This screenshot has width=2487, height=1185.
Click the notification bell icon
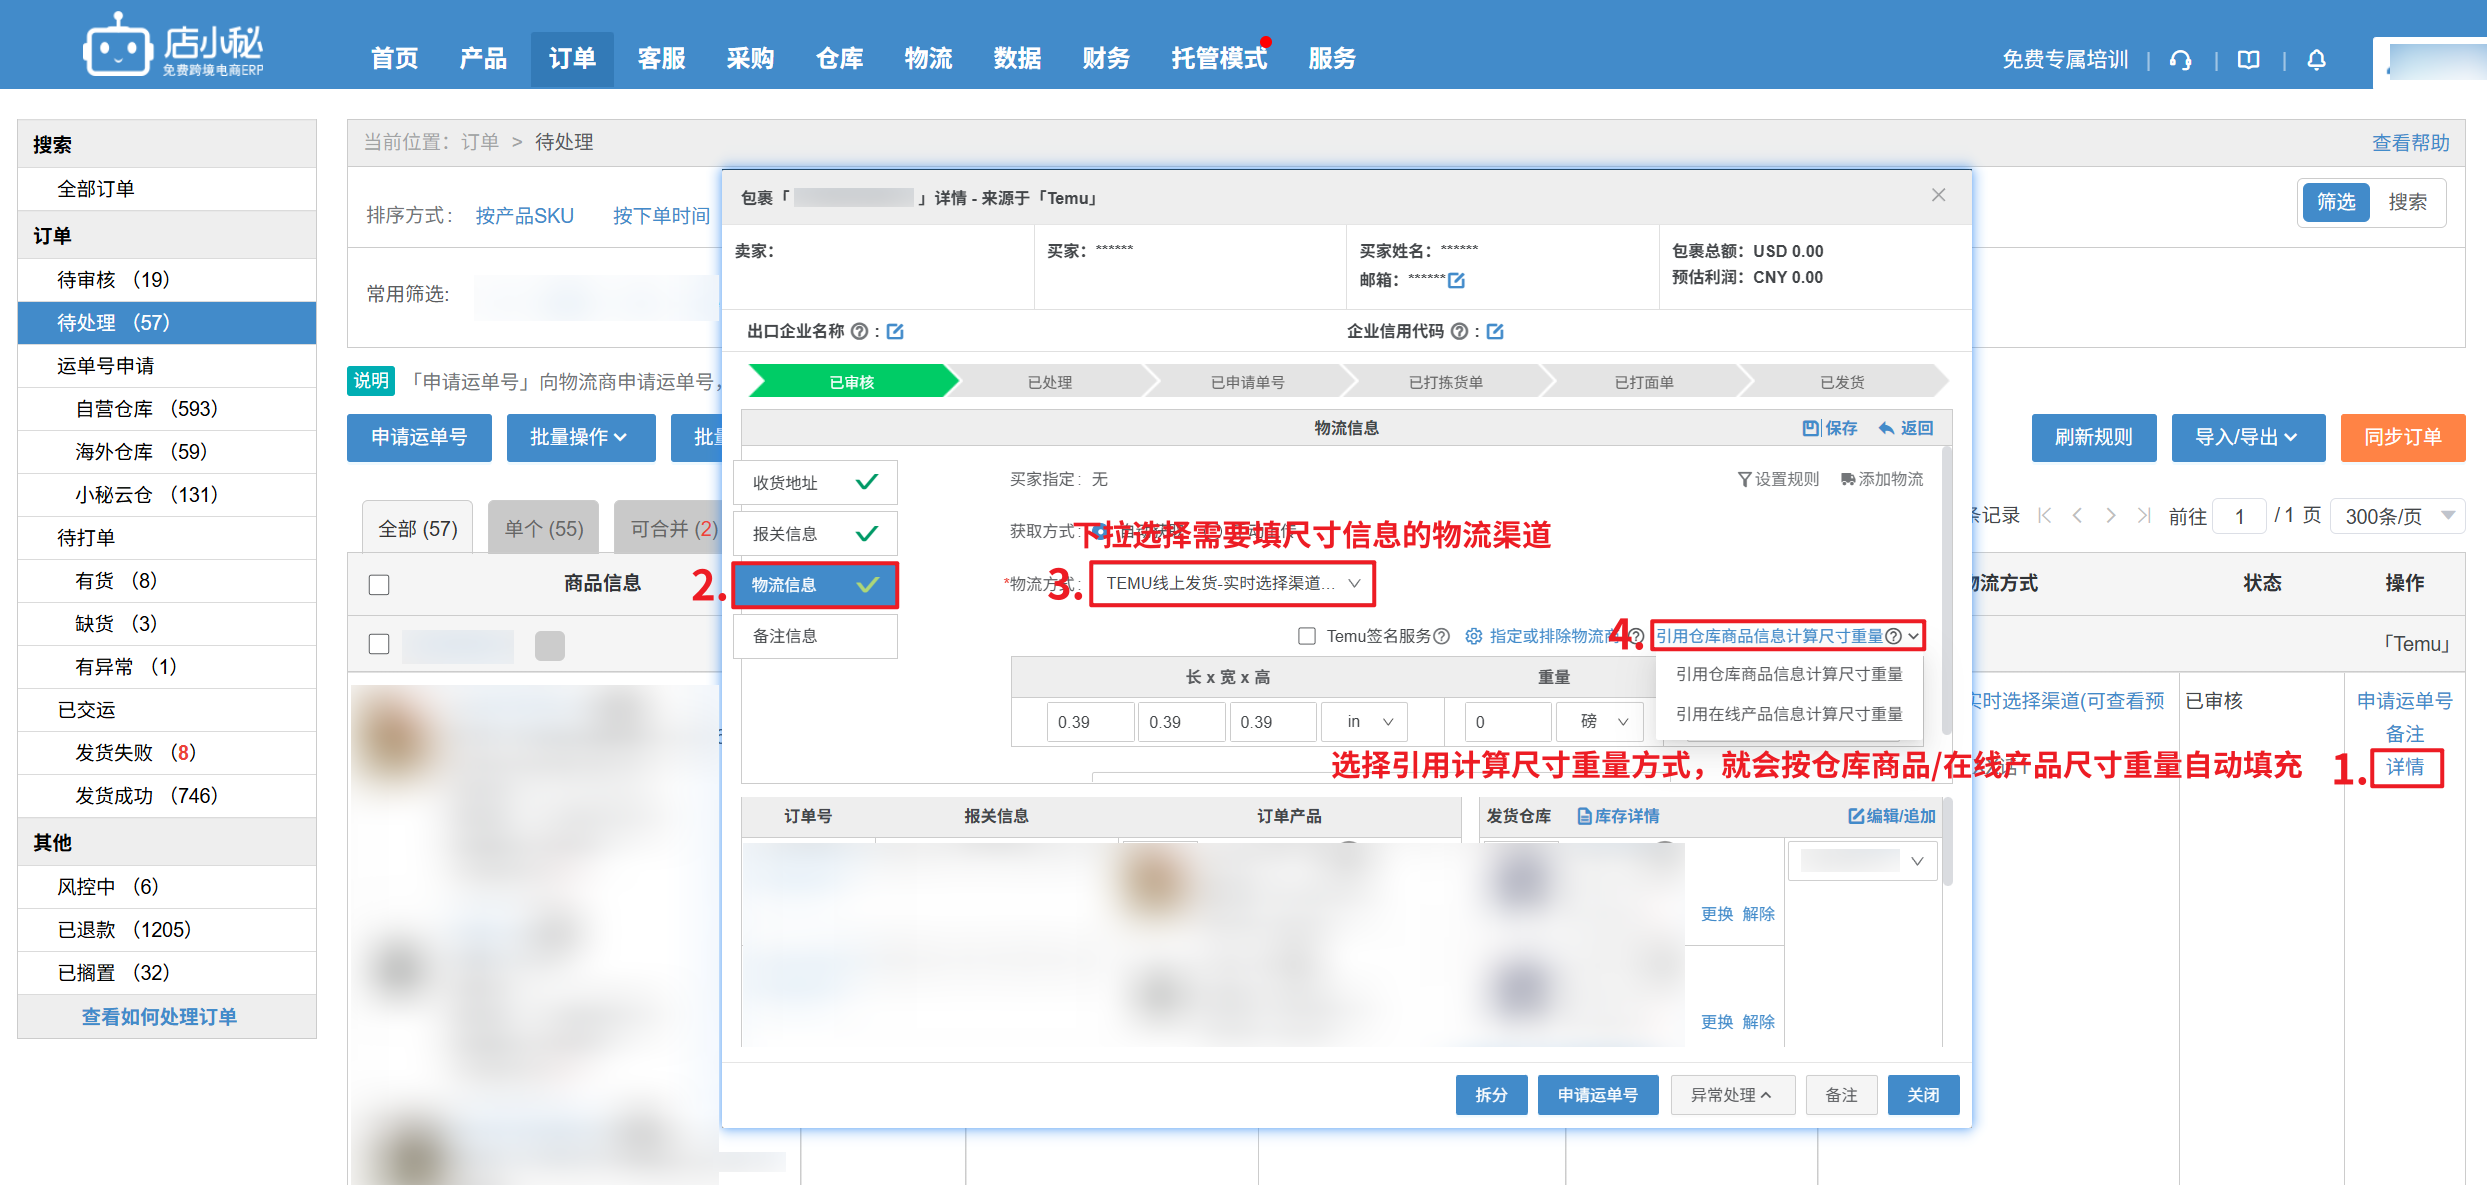click(2316, 60)
